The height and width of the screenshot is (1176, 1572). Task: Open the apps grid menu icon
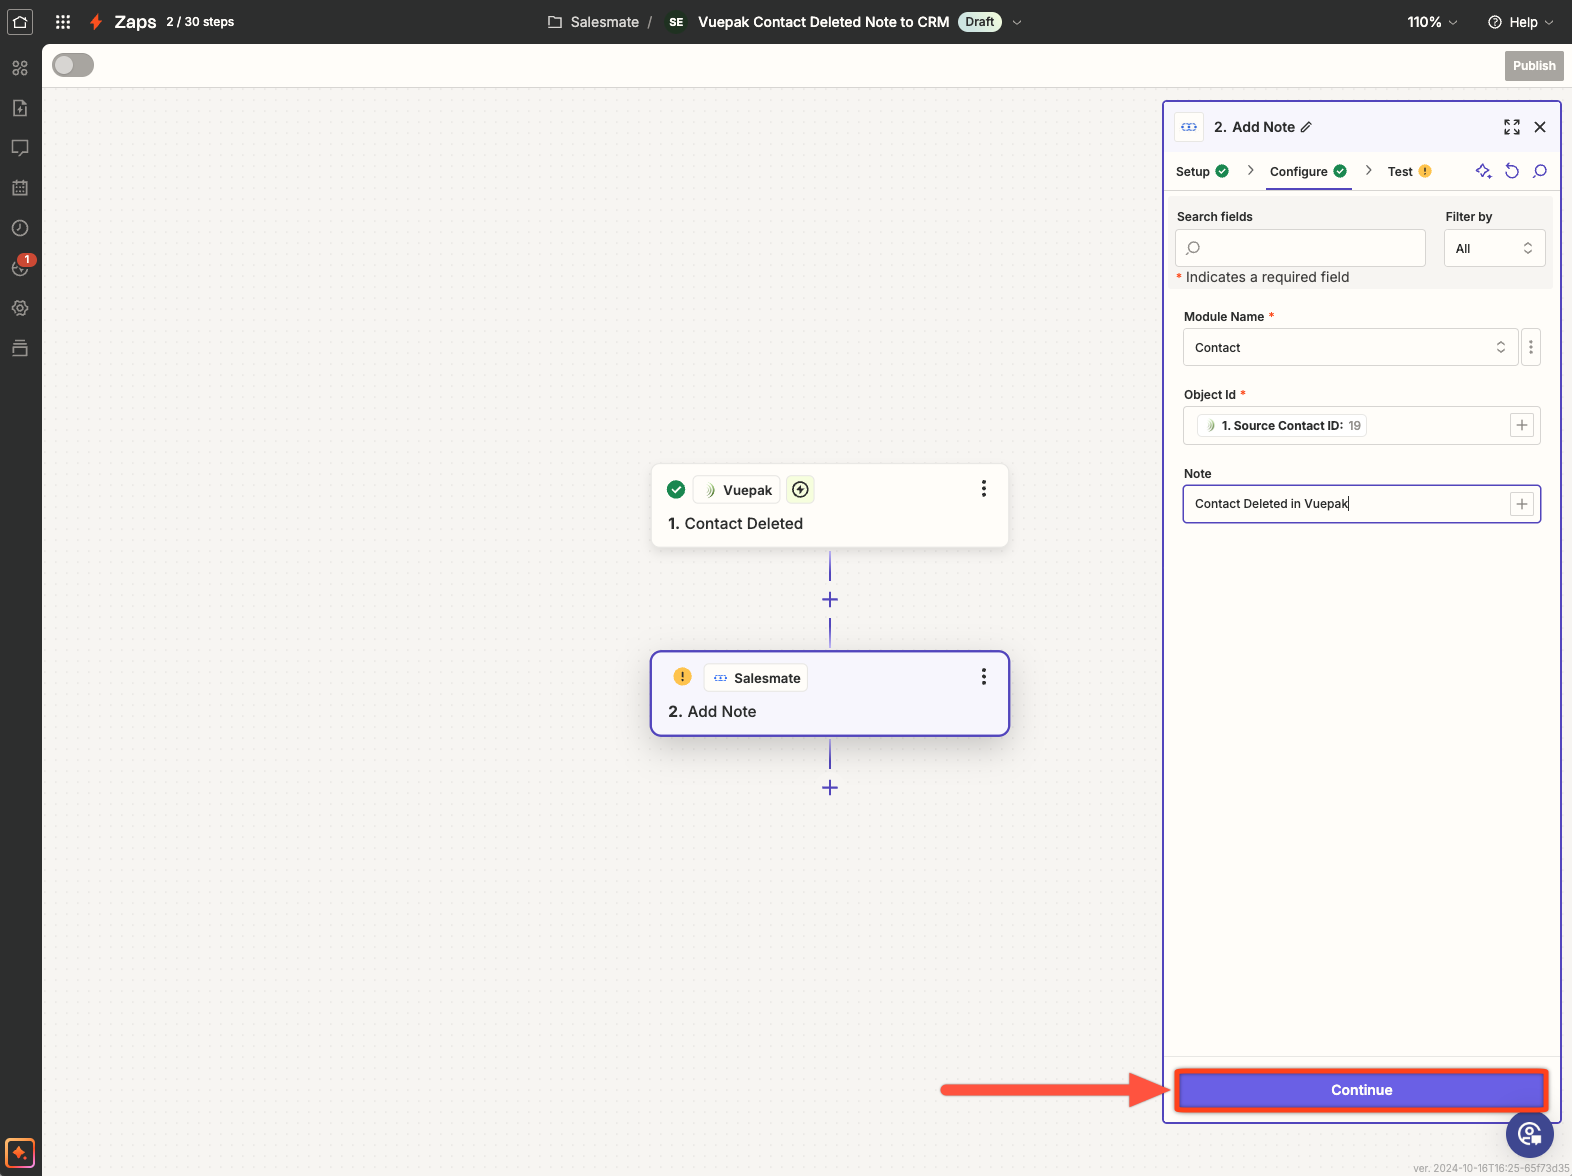click(63, 22)
